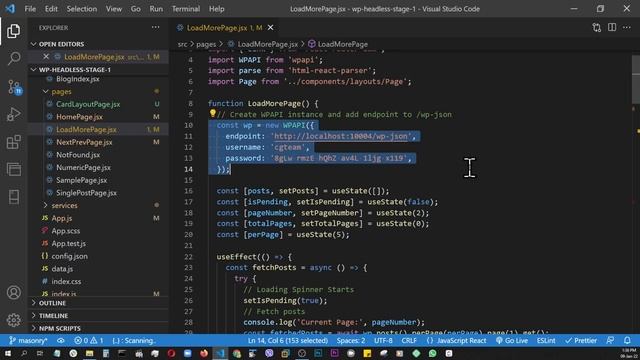The height and width of the screenshot is (360, 640).
Task: Click the CRLF end of line selector
Action: click(x=409, y=340)
